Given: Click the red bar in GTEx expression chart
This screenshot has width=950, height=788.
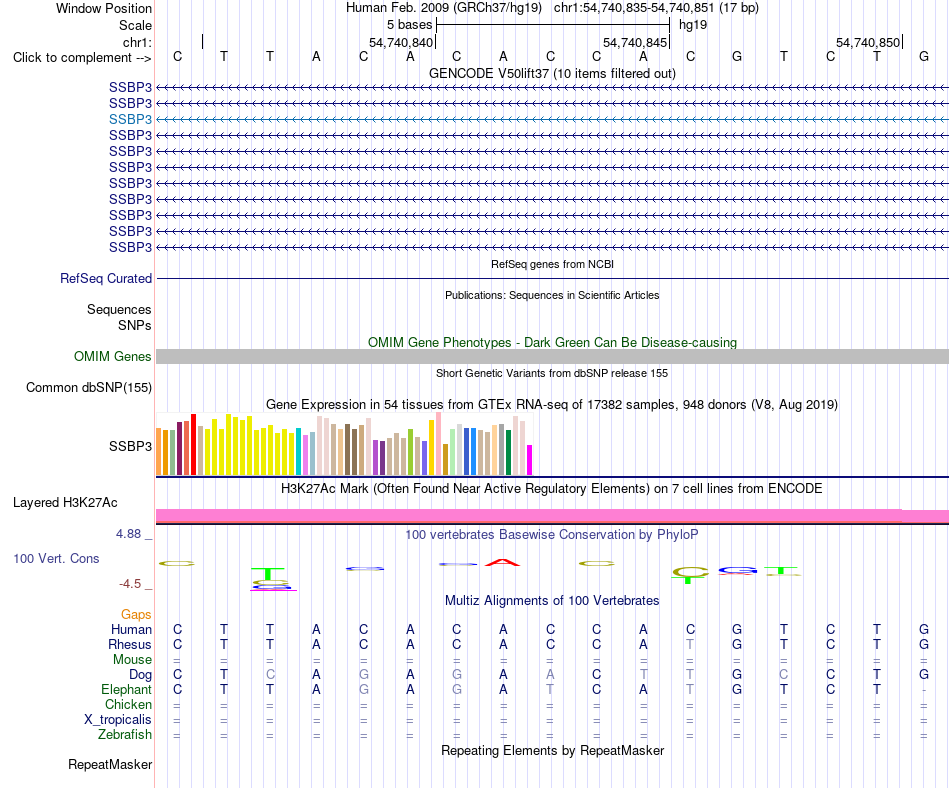Looking at the screenshot, I should coord(194,444).
